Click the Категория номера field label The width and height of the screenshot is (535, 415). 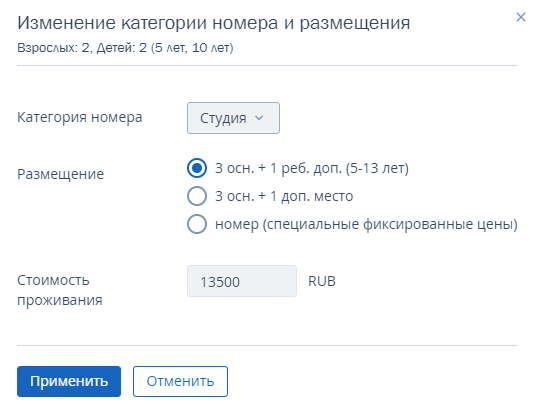[x=79, y=117]
